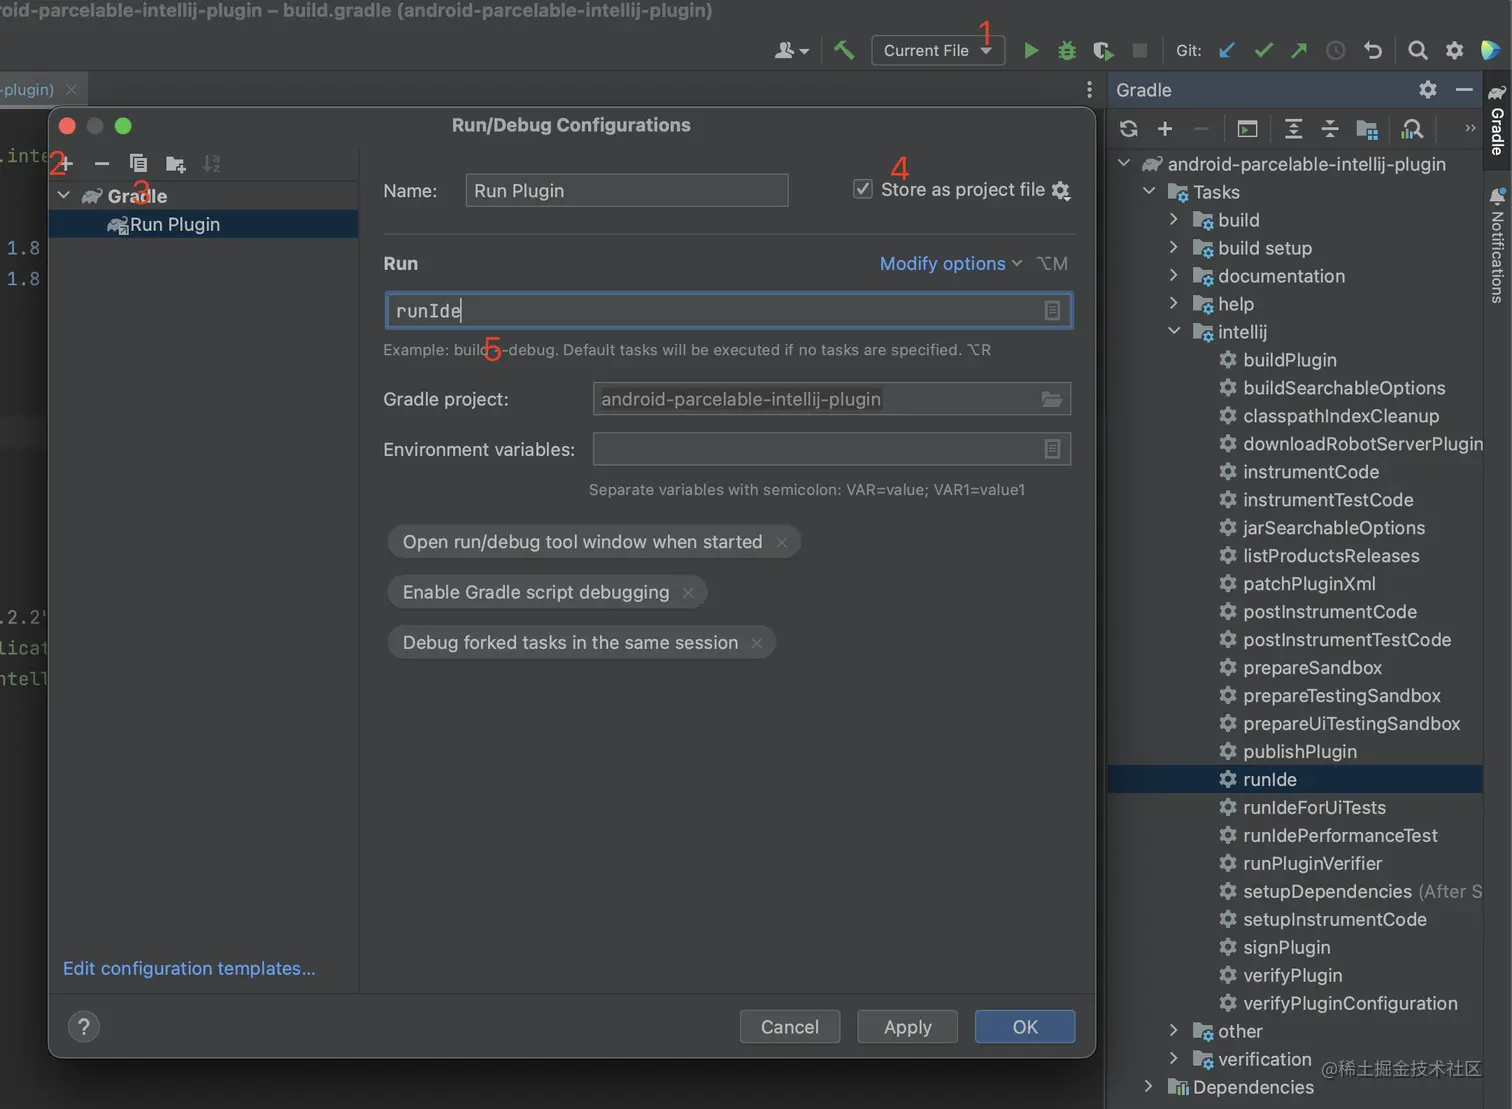Open the Notifications sidebar tab

tap(1497, 245)
